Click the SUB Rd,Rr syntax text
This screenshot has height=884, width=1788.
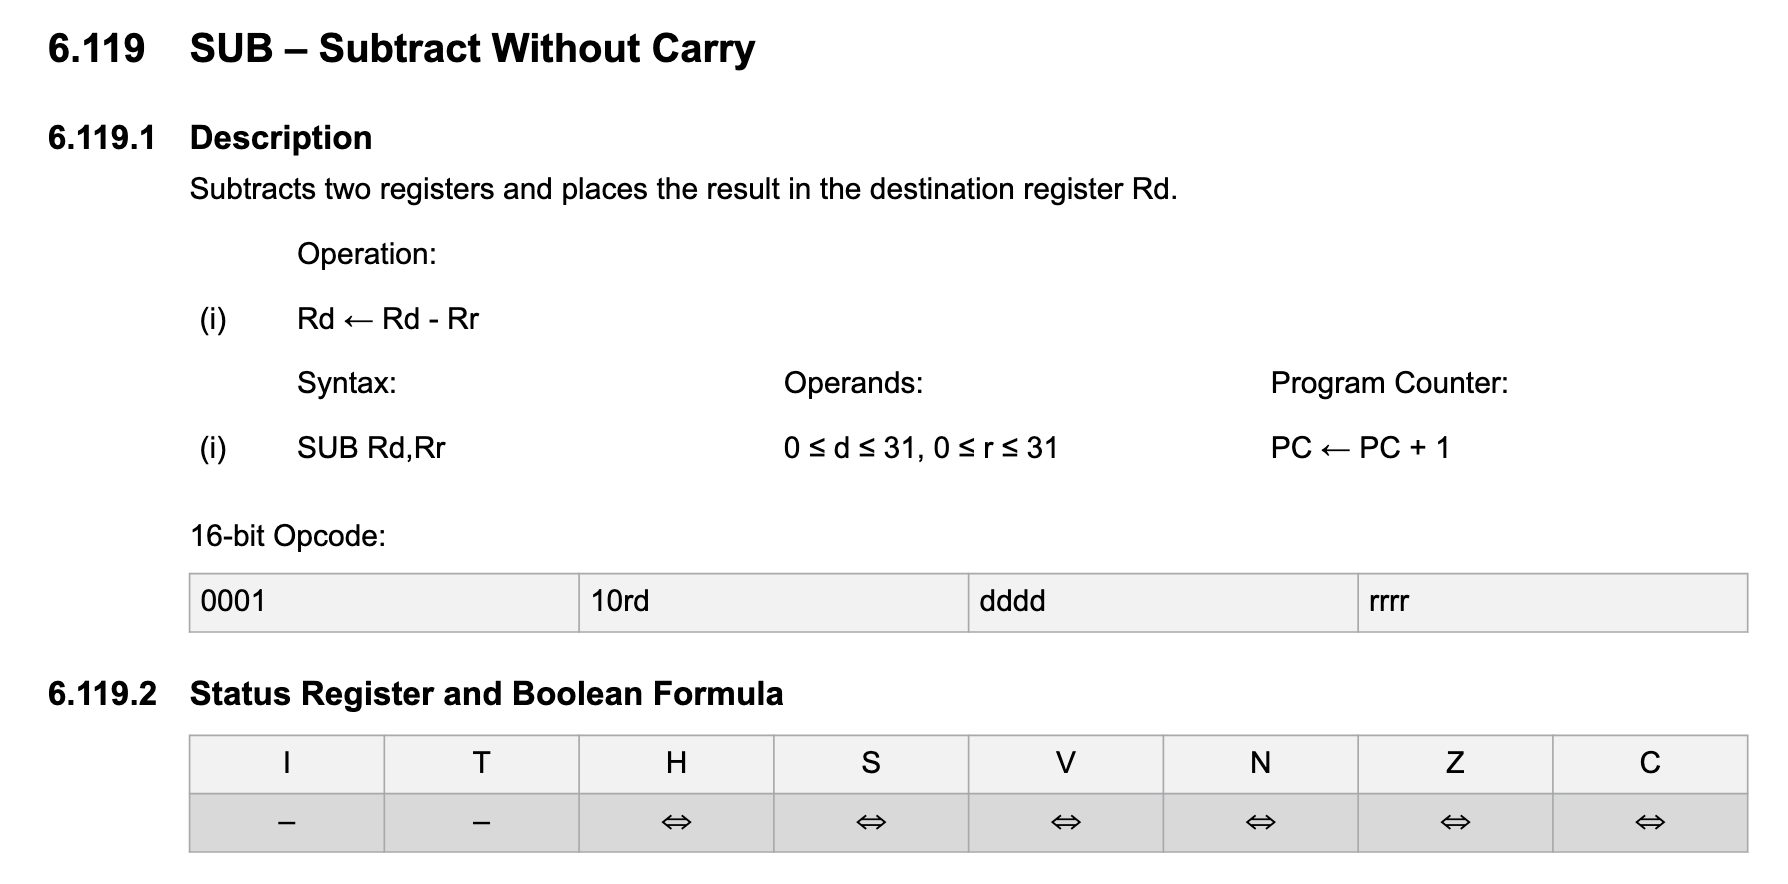pos(371,448)
